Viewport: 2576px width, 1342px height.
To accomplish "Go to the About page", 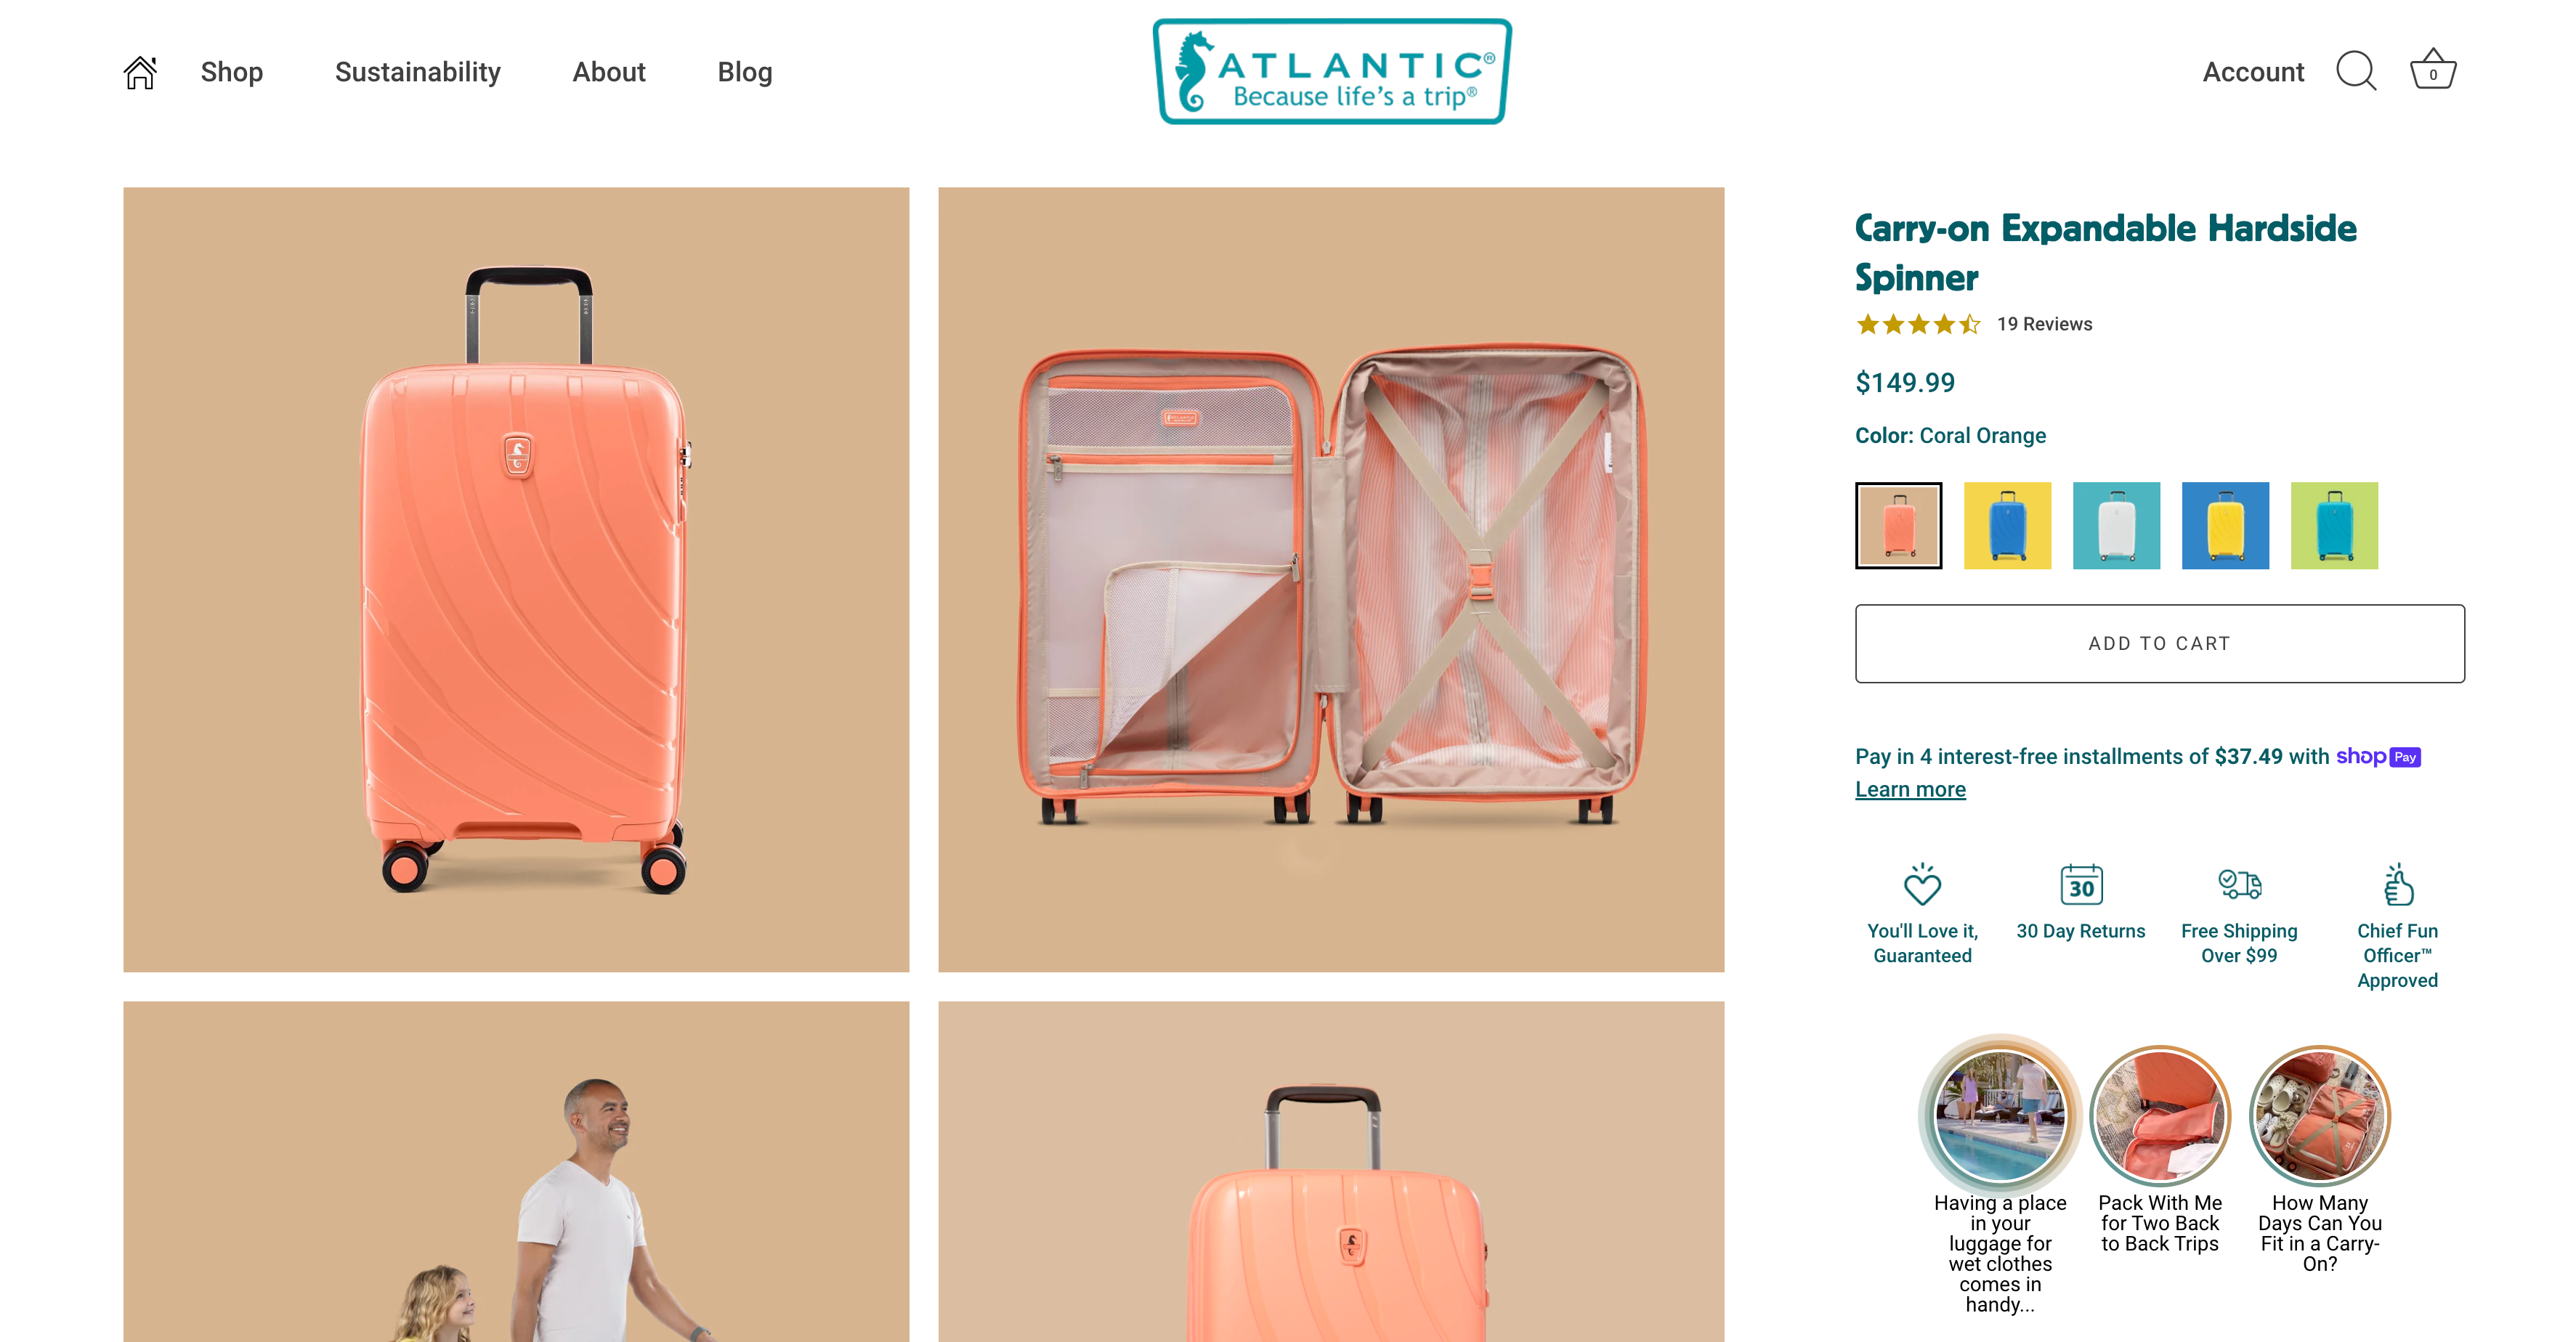I will (609, 72).
